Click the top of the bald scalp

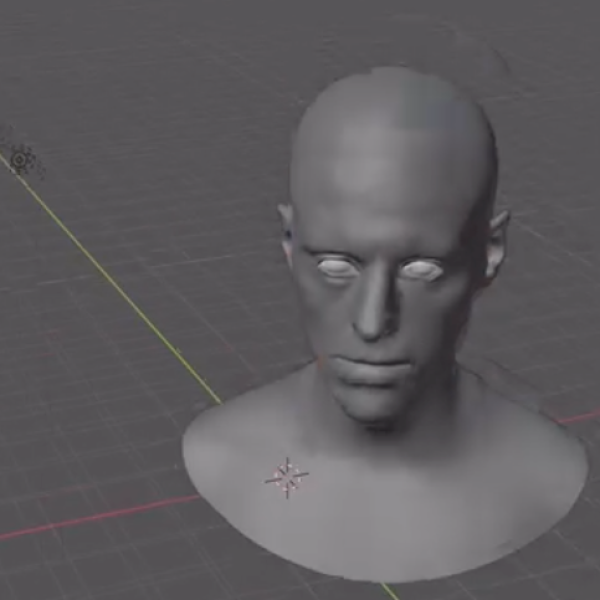tap(395, 95)
